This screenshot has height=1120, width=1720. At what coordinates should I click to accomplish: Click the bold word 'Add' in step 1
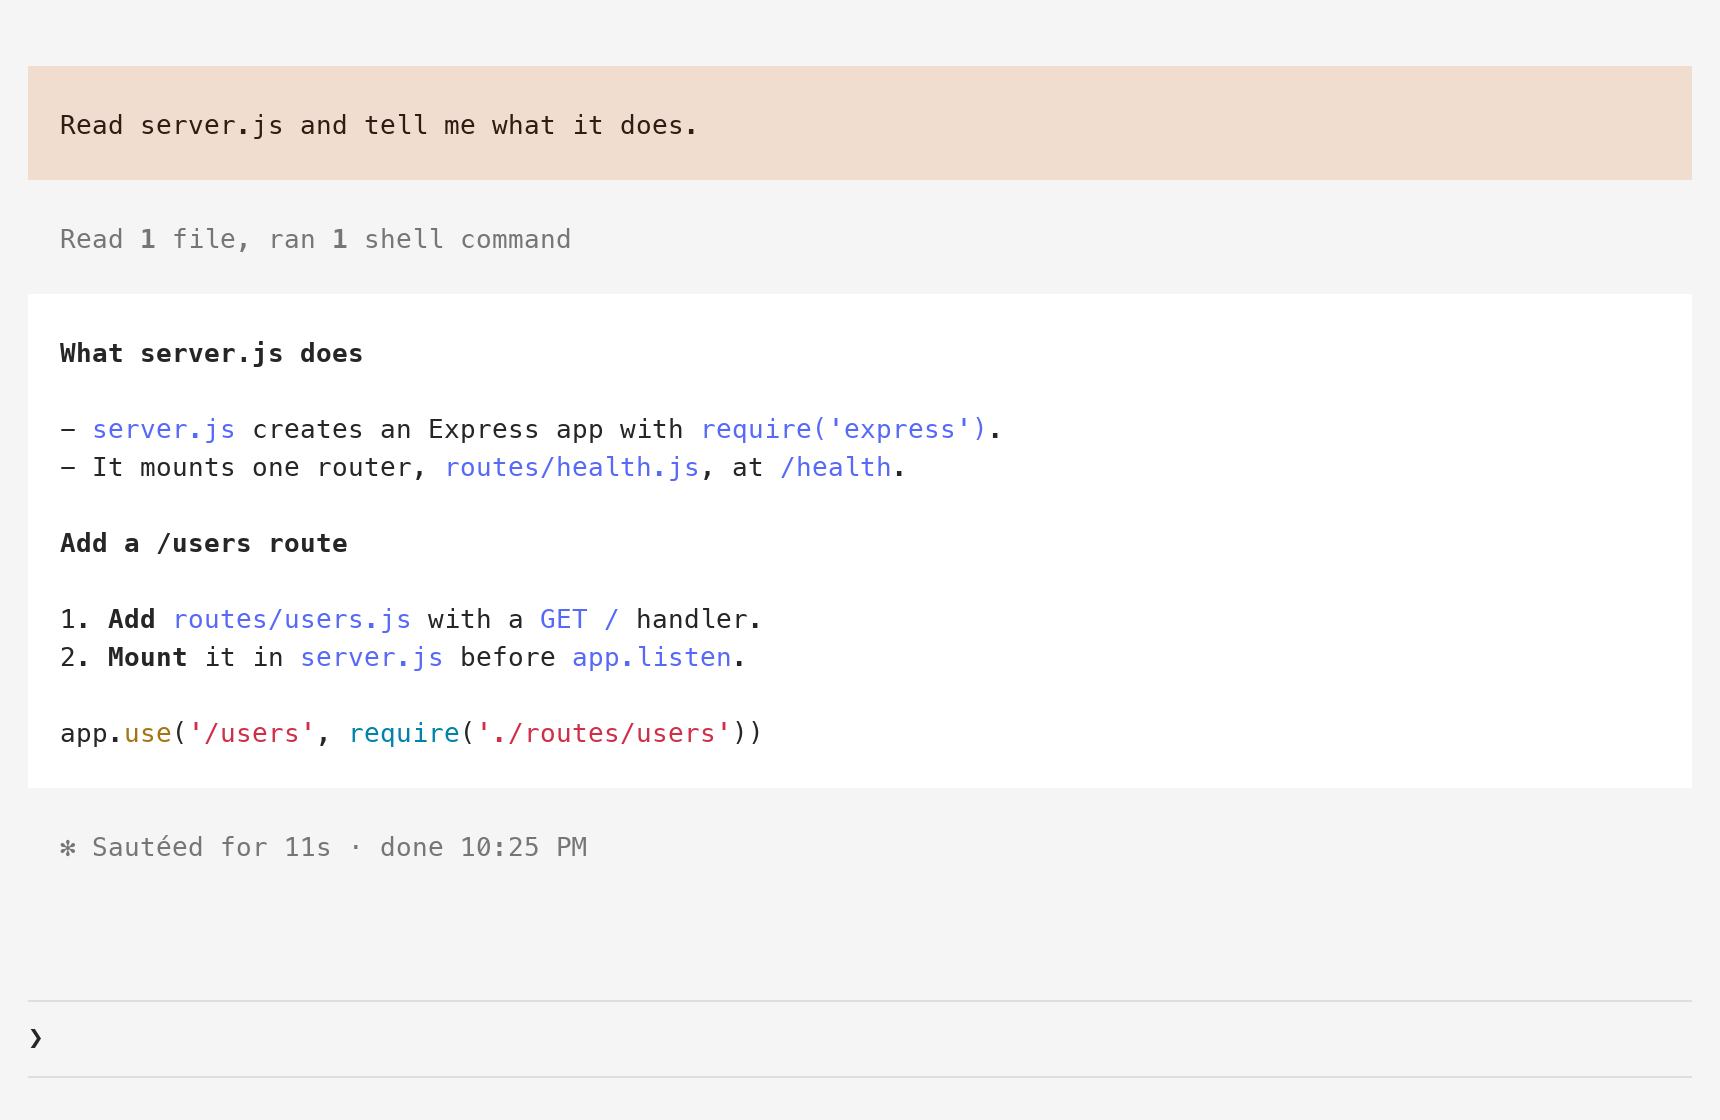click(132, 620)
